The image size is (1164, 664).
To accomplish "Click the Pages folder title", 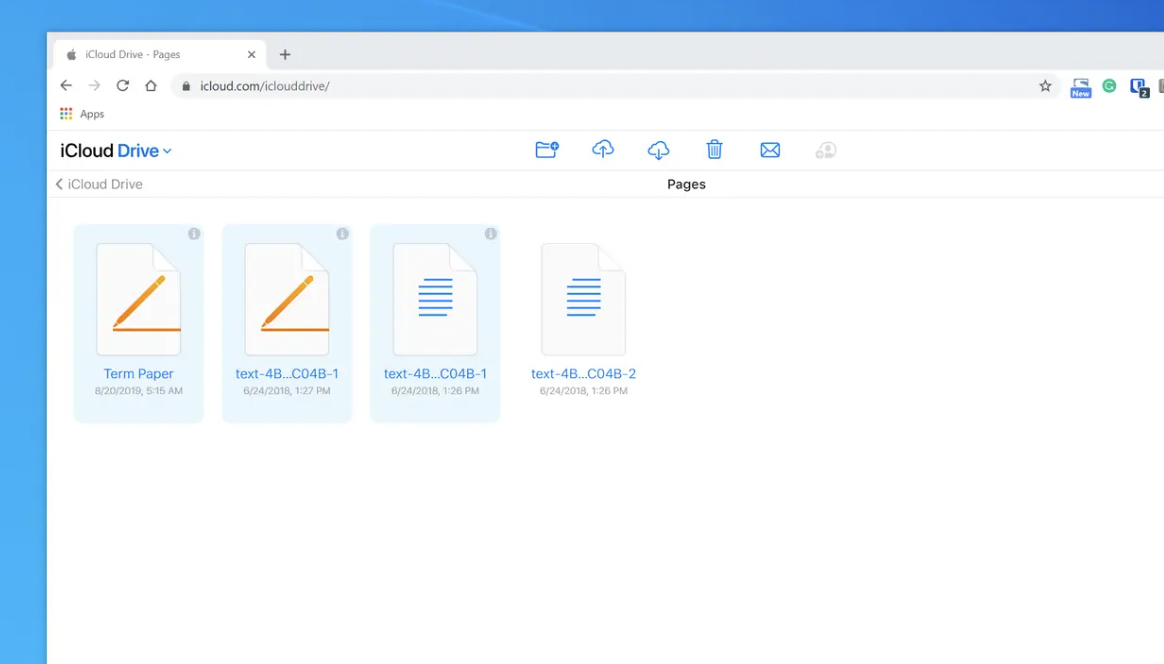I will click(686, 184).
